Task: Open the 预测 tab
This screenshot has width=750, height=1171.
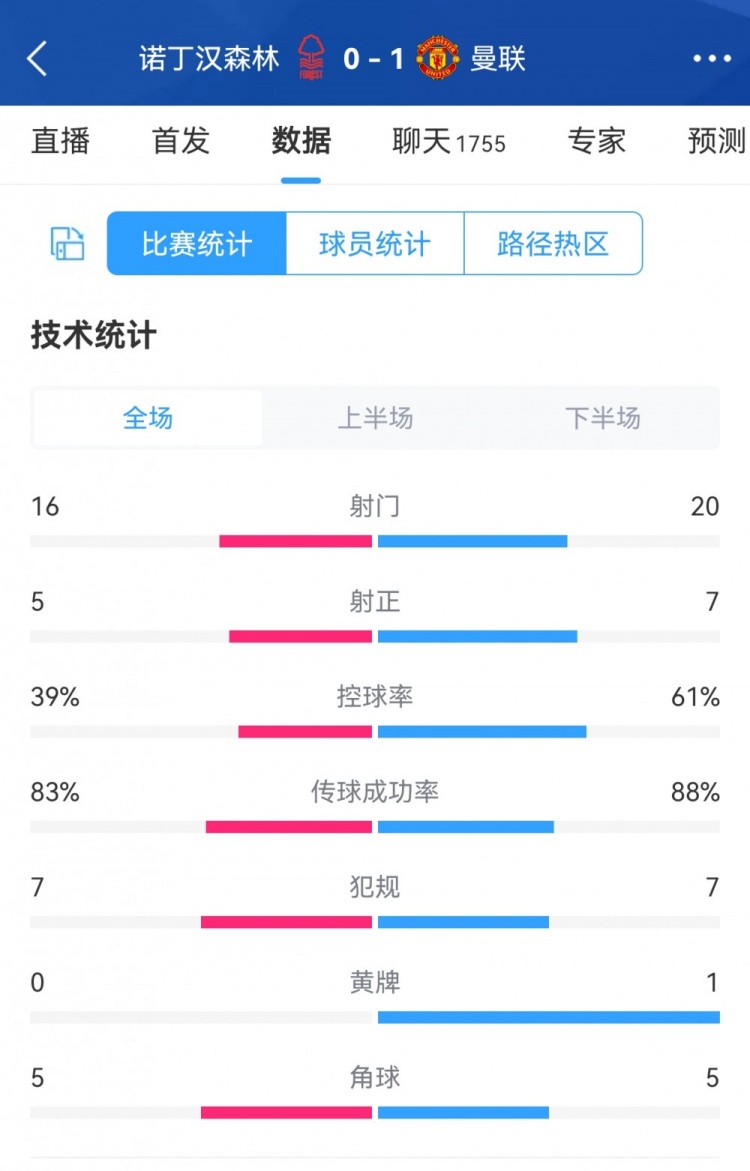Action: tap(717, 141)
